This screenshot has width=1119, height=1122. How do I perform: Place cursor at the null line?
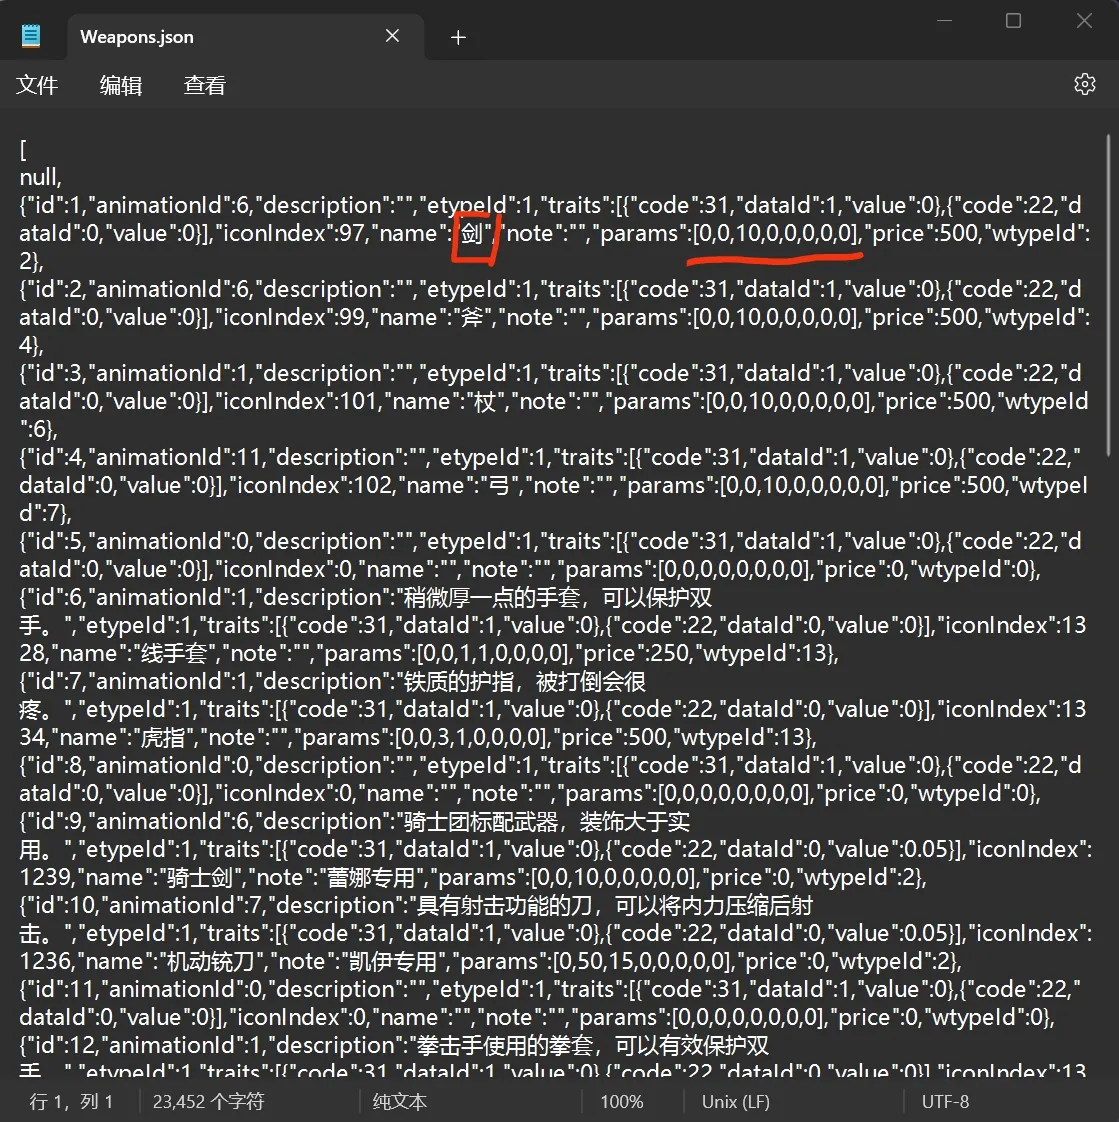coord(40,178)
